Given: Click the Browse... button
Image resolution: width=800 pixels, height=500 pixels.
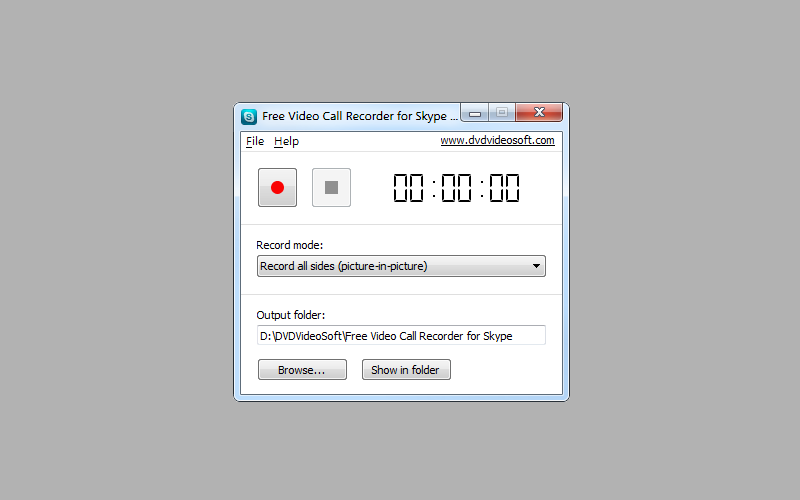Looking at the screenshot, I should coord(302,369).
